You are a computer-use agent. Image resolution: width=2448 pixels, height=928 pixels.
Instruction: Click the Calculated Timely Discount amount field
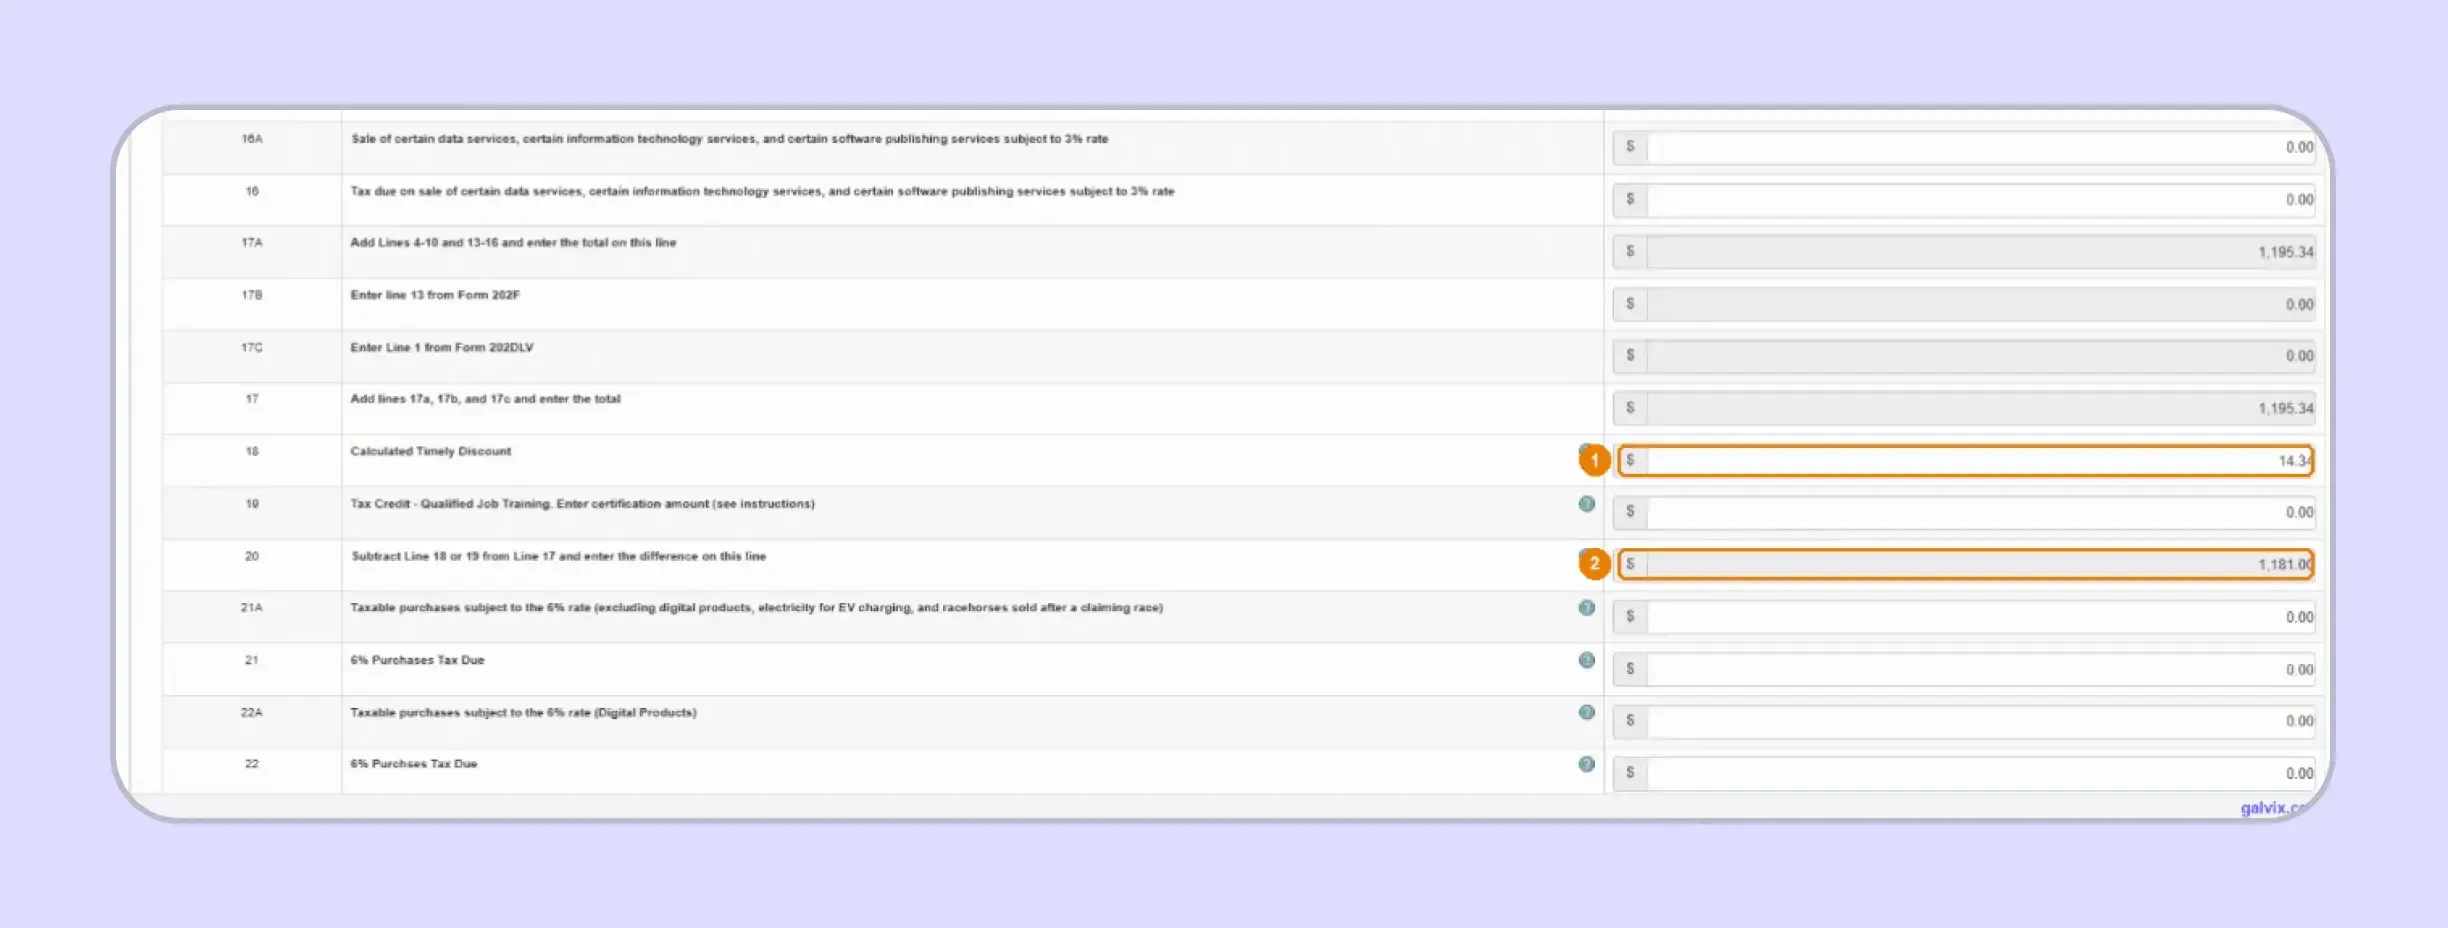click(1979, 460)
